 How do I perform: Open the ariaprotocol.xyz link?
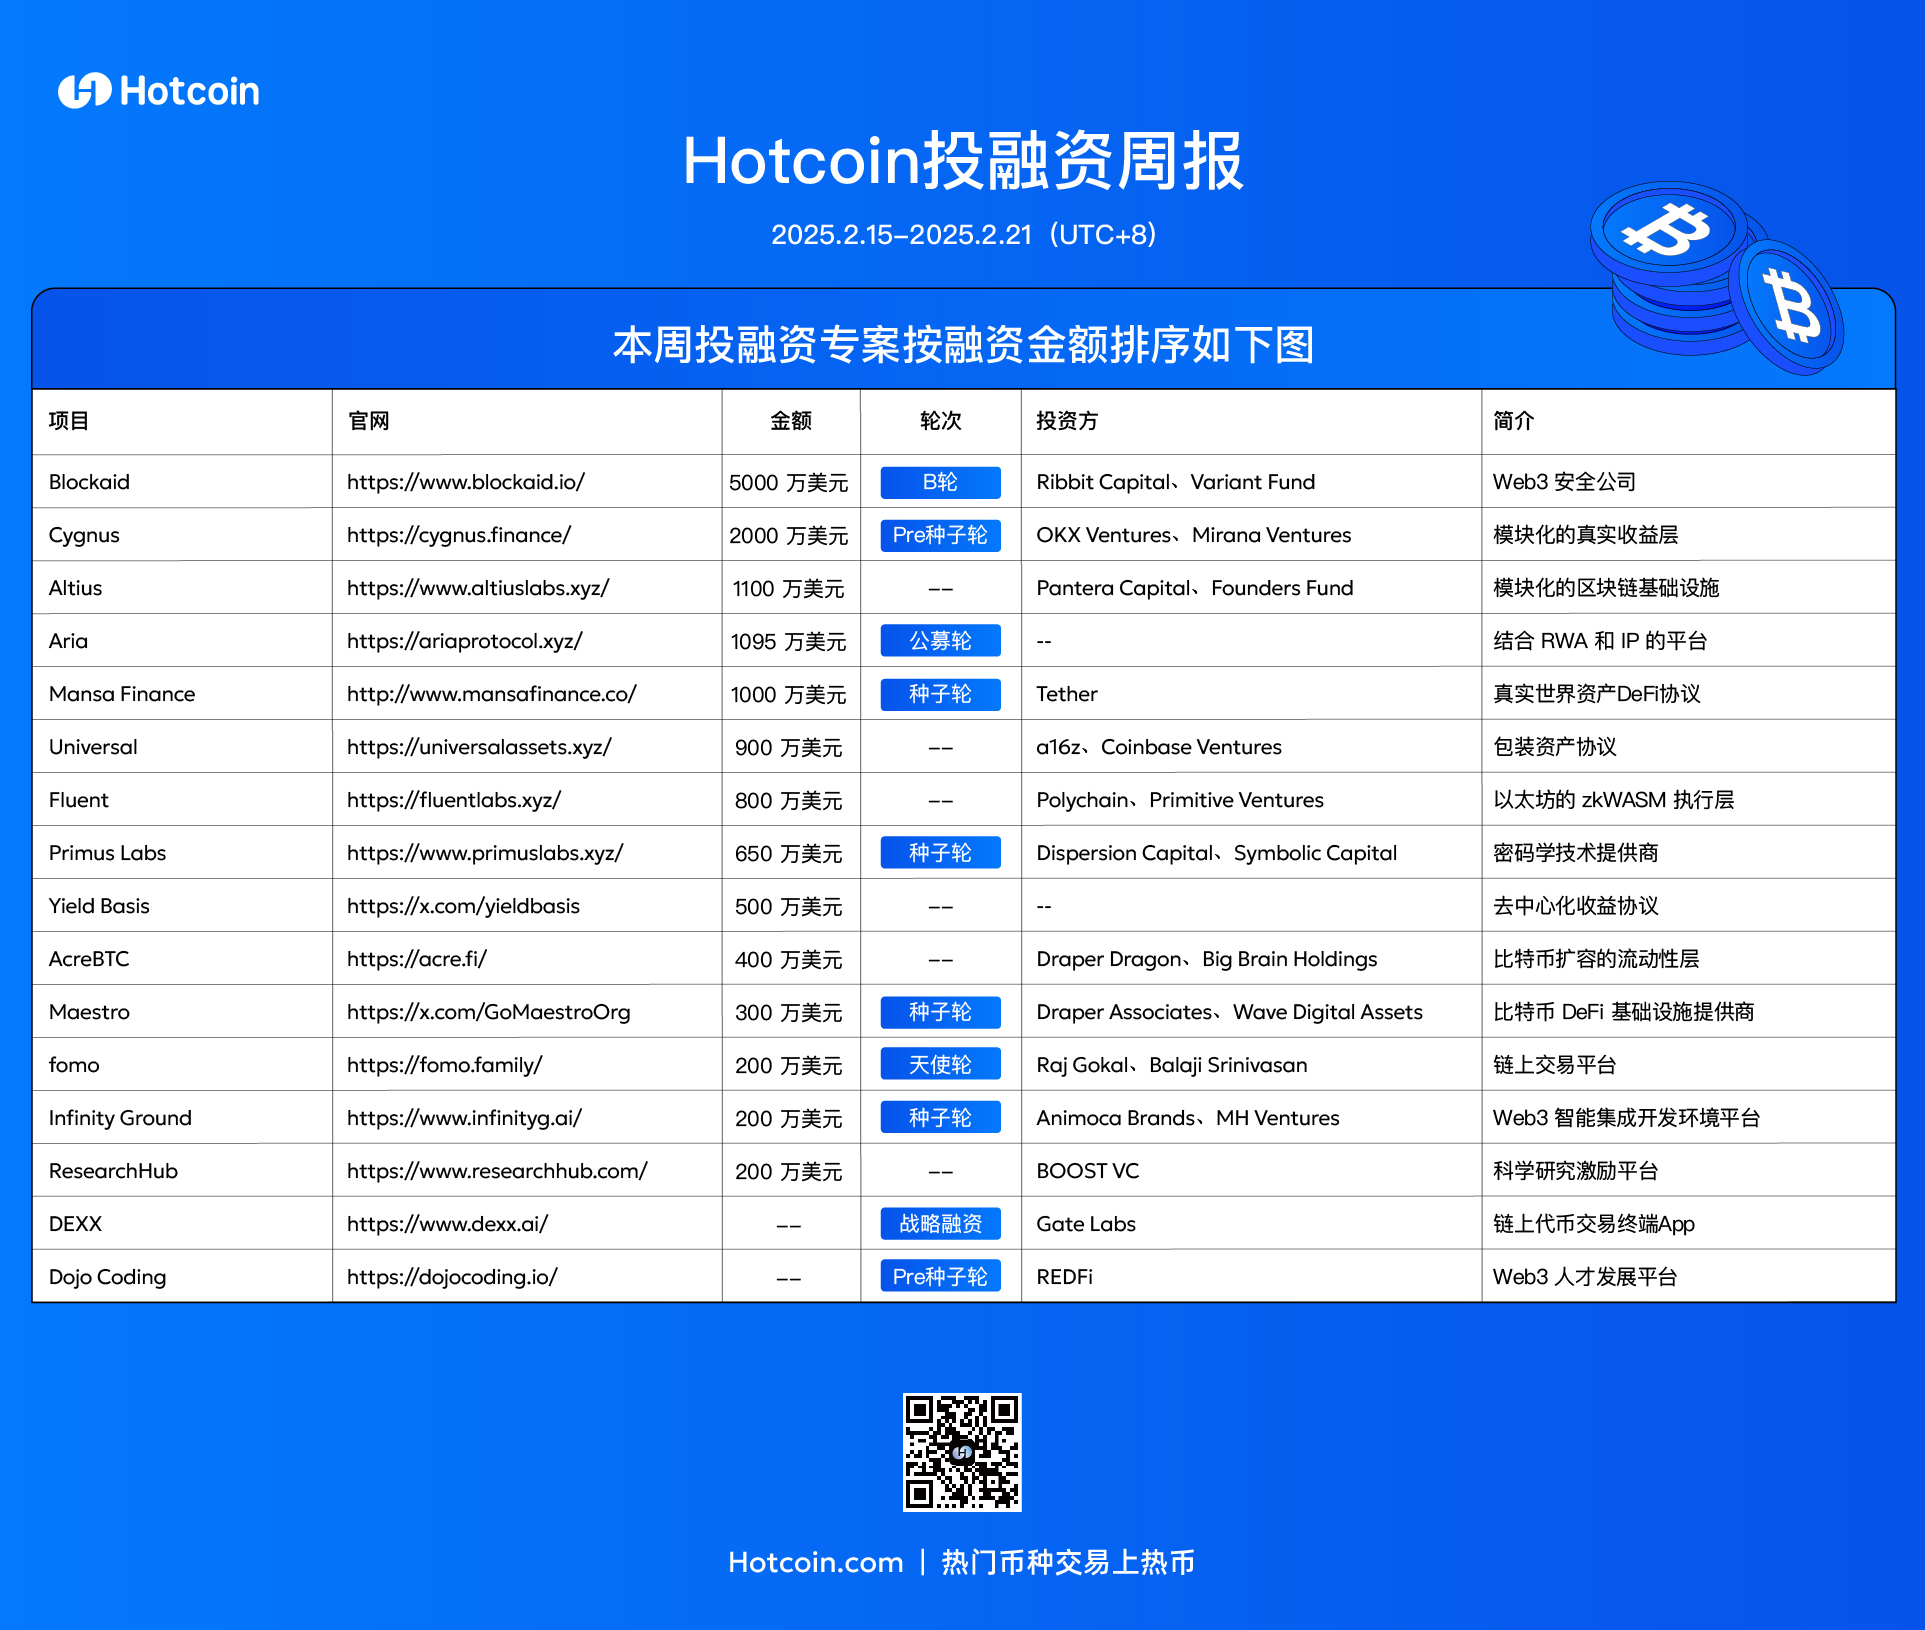(x=465, y=641)
